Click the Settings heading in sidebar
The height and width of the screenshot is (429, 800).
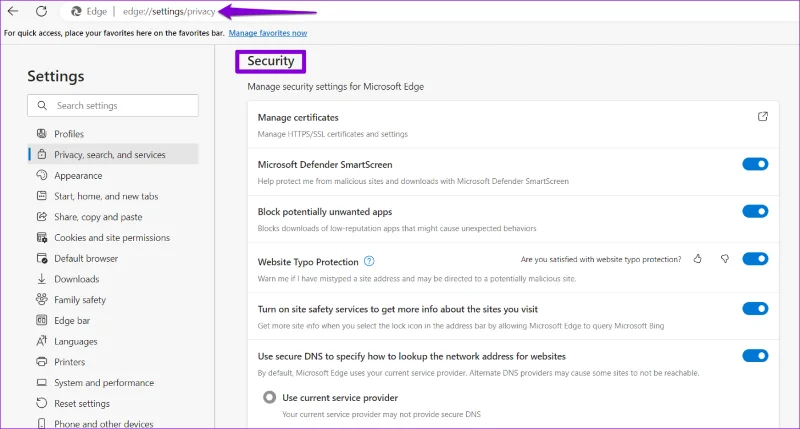click(56, 76)
